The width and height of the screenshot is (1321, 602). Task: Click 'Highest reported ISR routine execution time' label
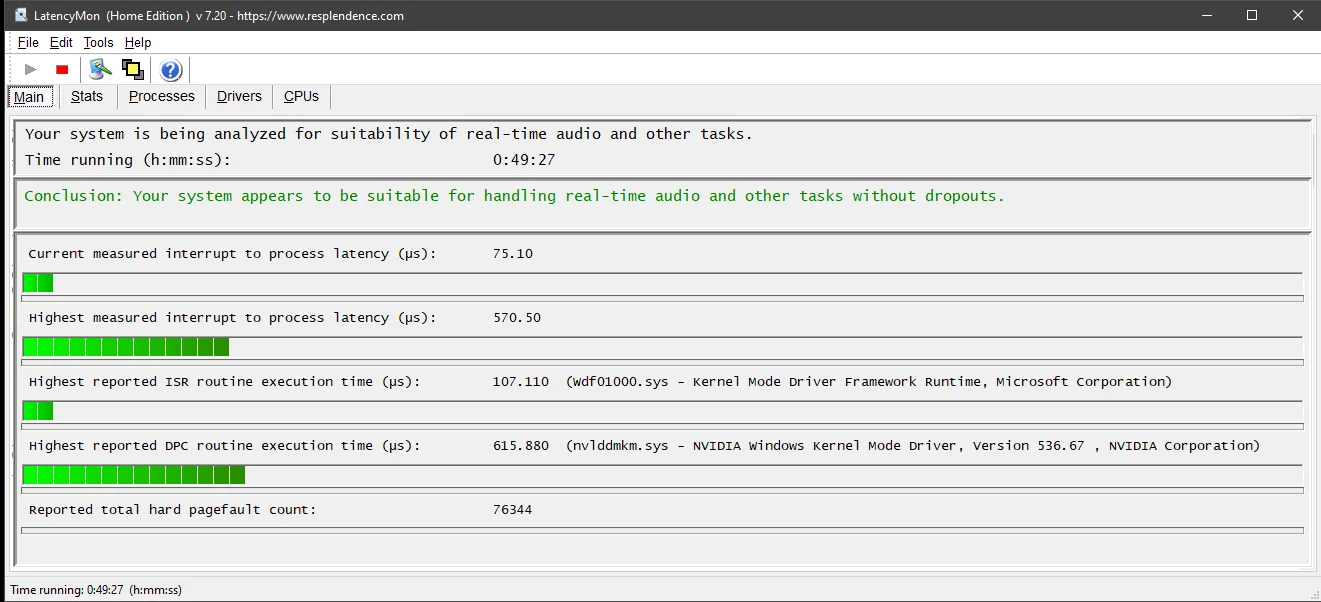tap(225, 382)
